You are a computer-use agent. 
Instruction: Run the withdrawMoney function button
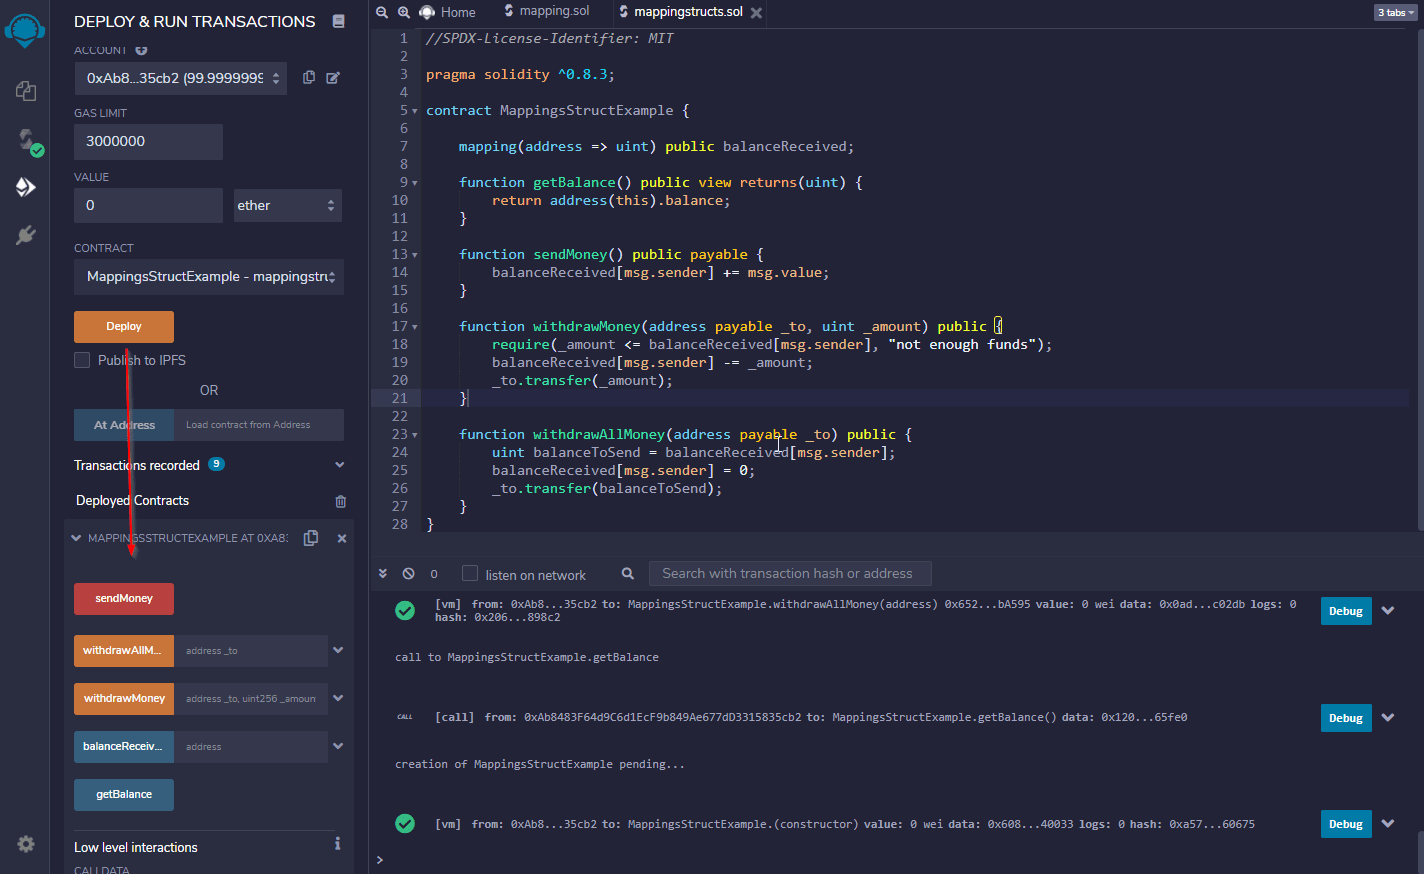(x=124, y=699)
